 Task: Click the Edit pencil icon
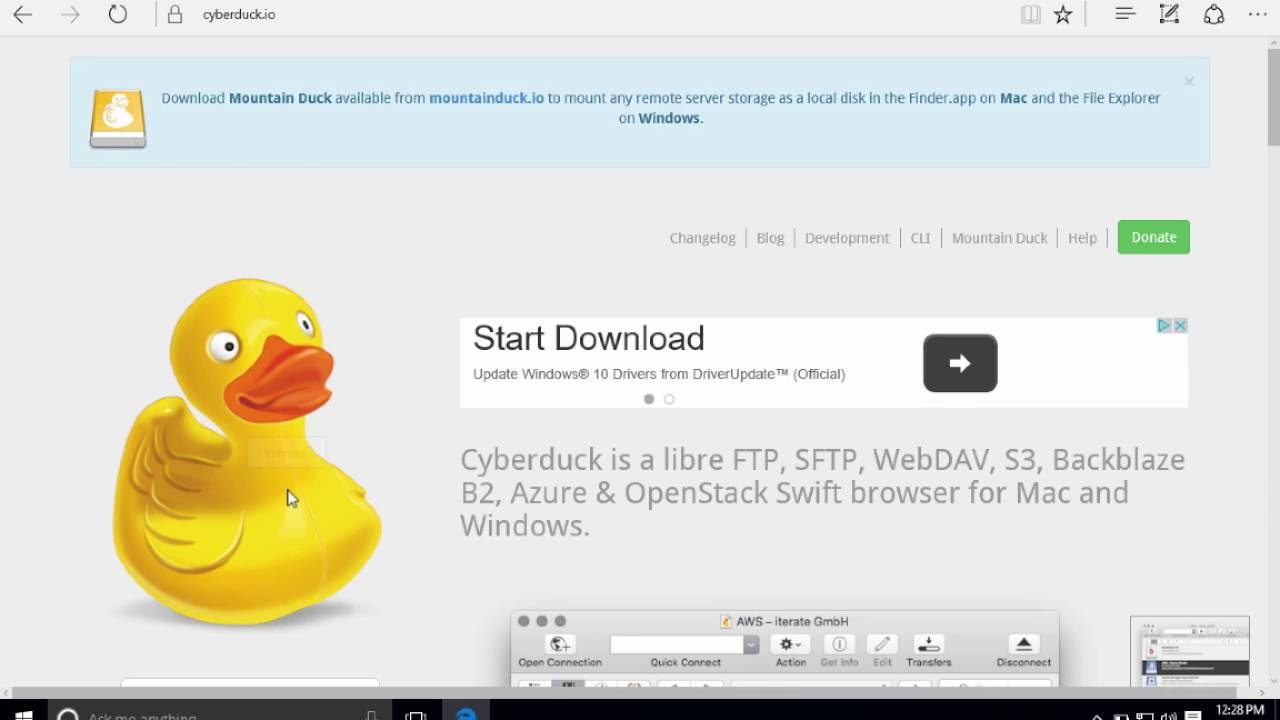point(882,645)
